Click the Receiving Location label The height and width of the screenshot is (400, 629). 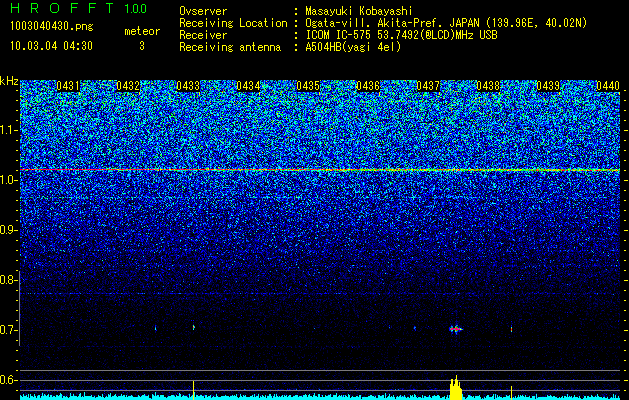tap(233, 23)
